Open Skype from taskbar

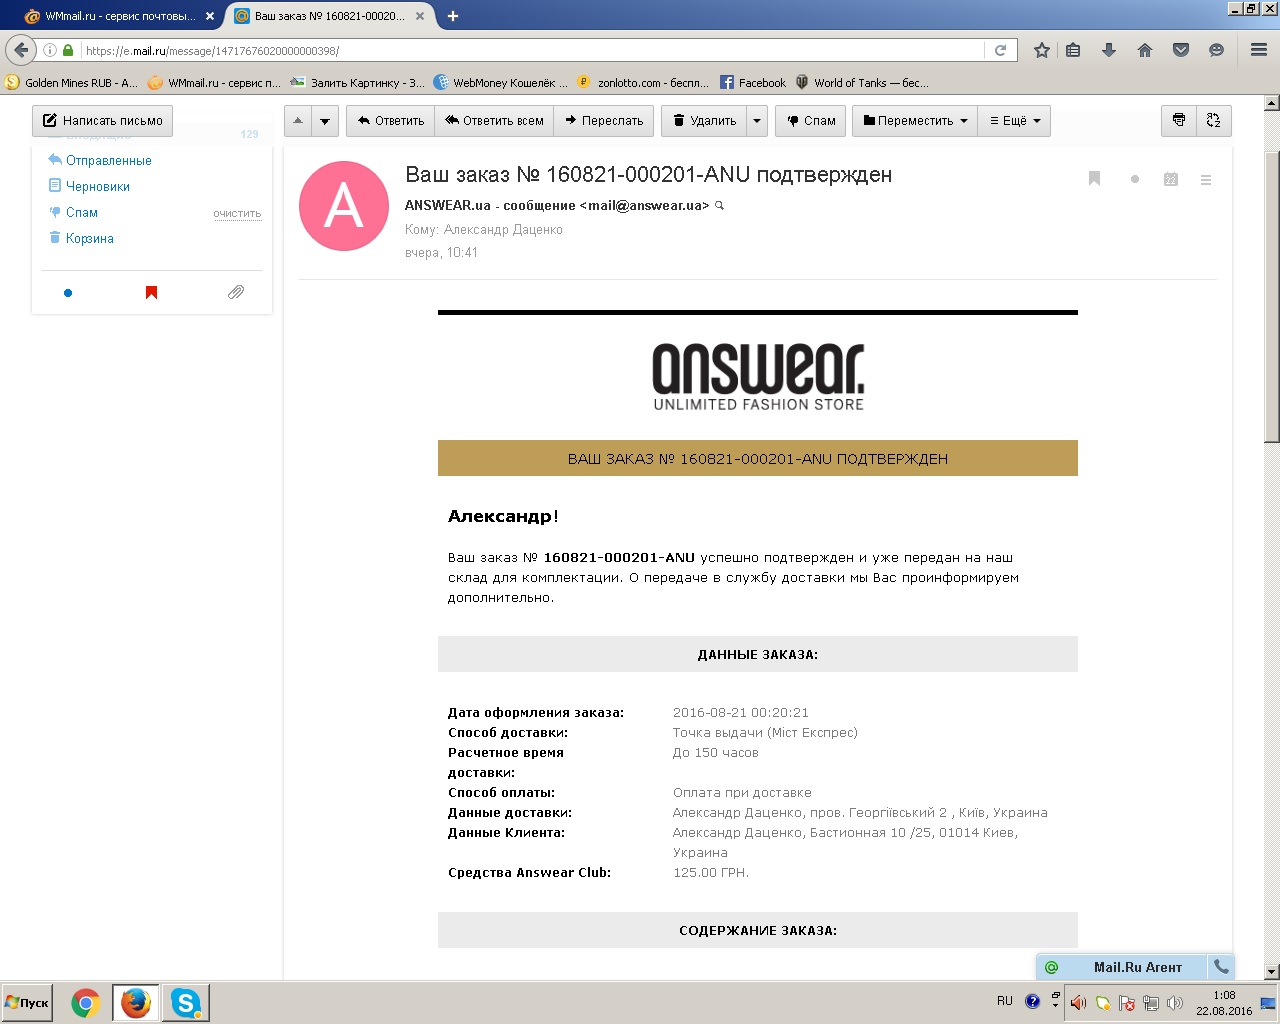click(x=186, y=1002)
